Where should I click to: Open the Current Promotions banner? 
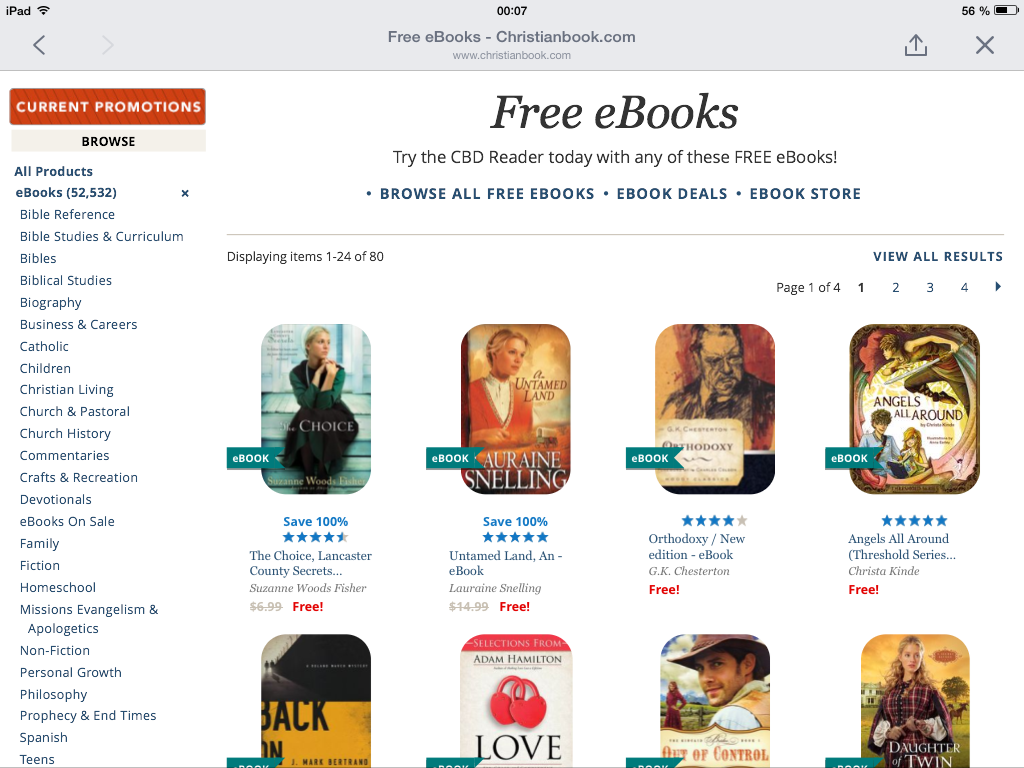click(x=108, y=106)
